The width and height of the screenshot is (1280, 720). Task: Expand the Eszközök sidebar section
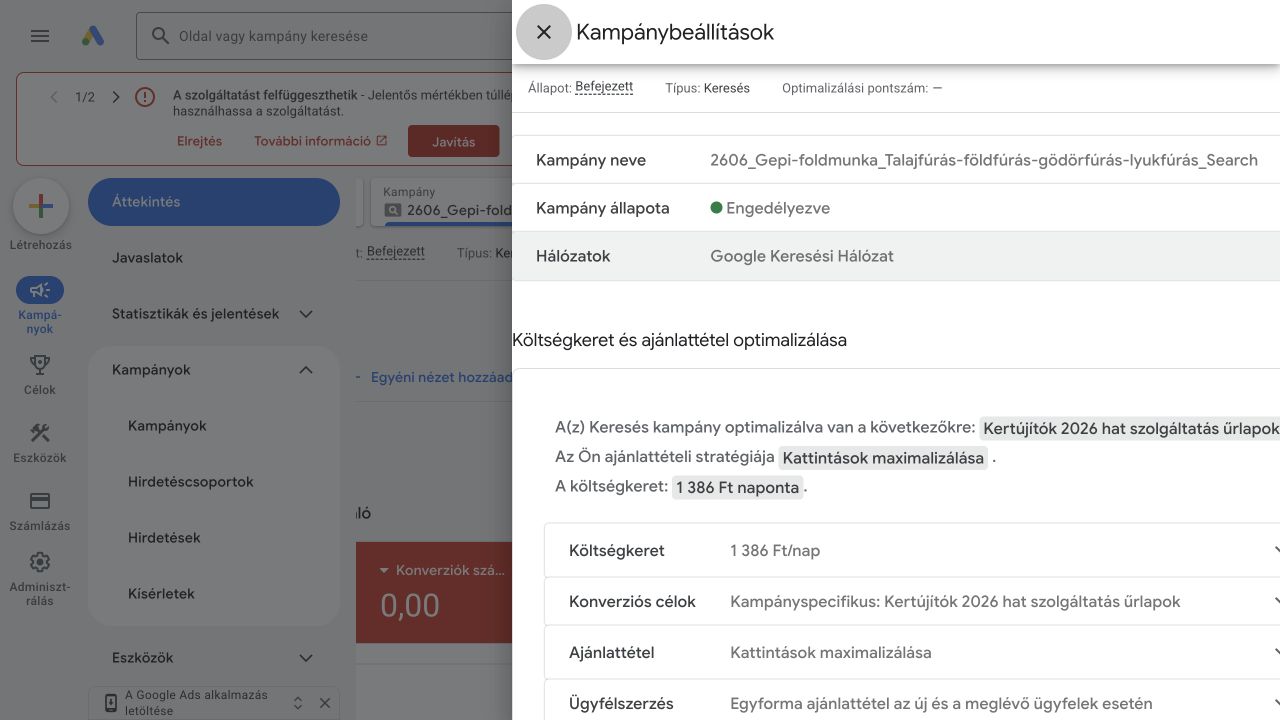214,658
